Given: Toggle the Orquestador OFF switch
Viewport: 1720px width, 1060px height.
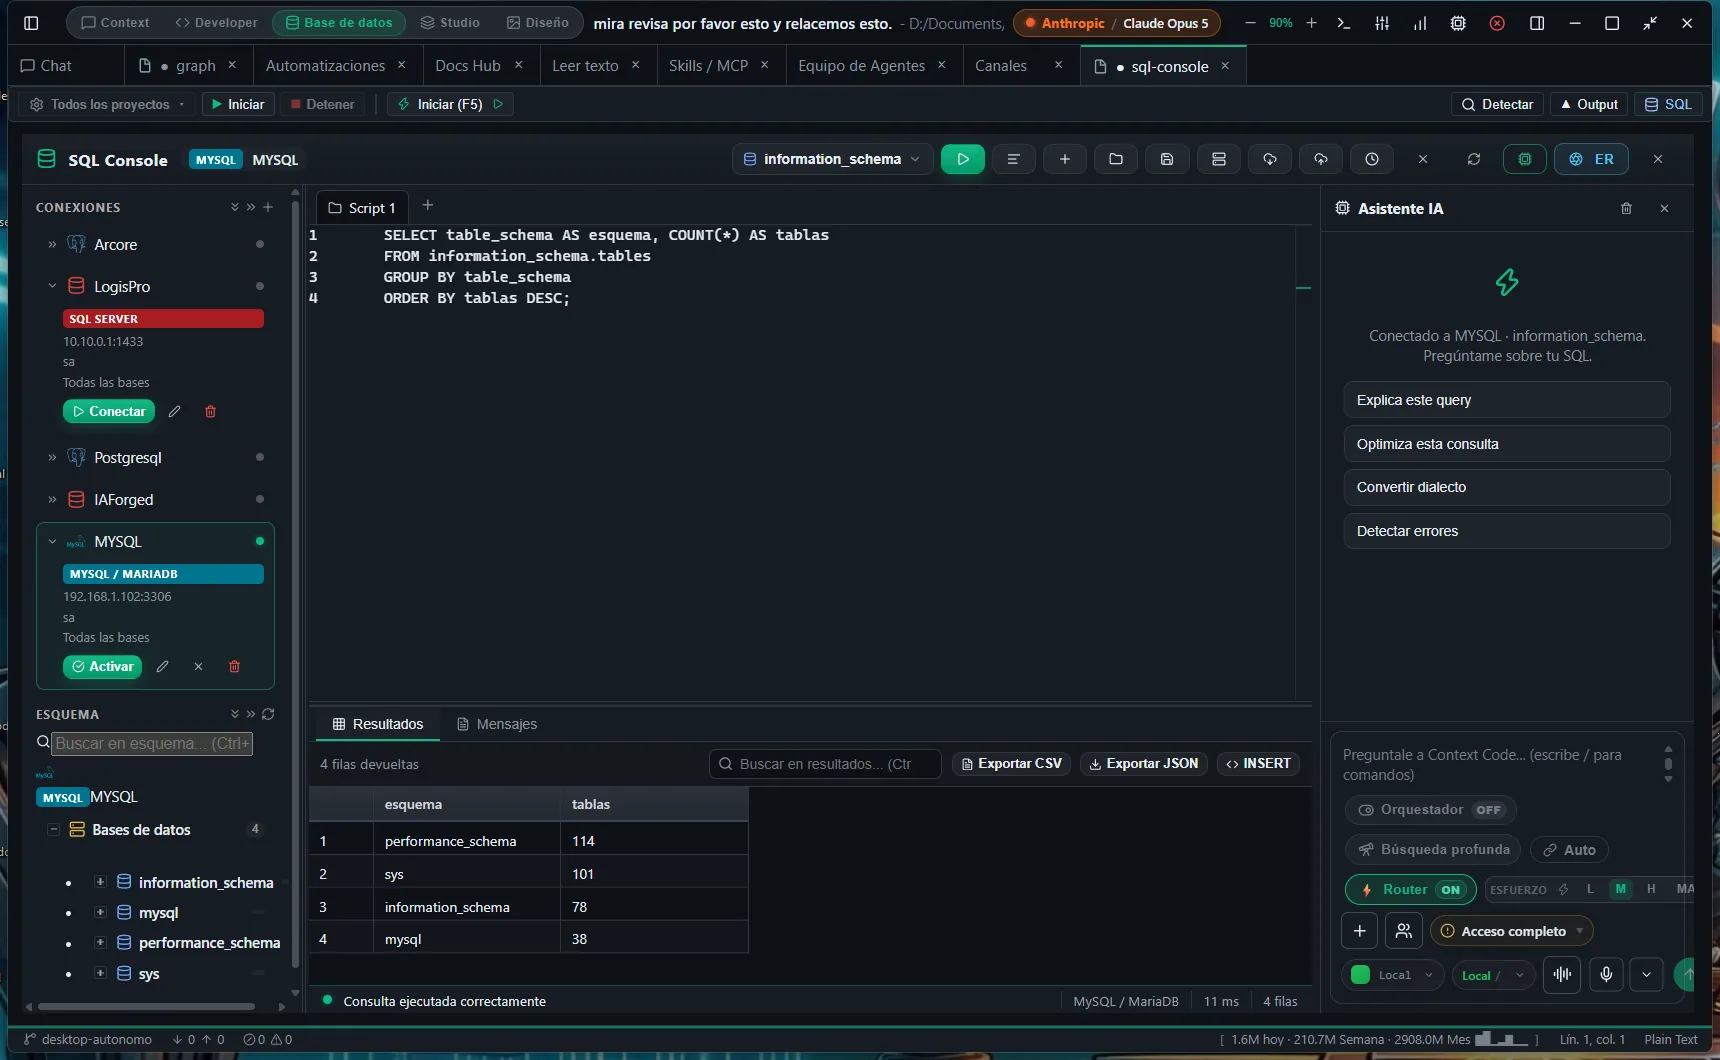Looking at the screenshot, I should click(x=1430, y=809).
